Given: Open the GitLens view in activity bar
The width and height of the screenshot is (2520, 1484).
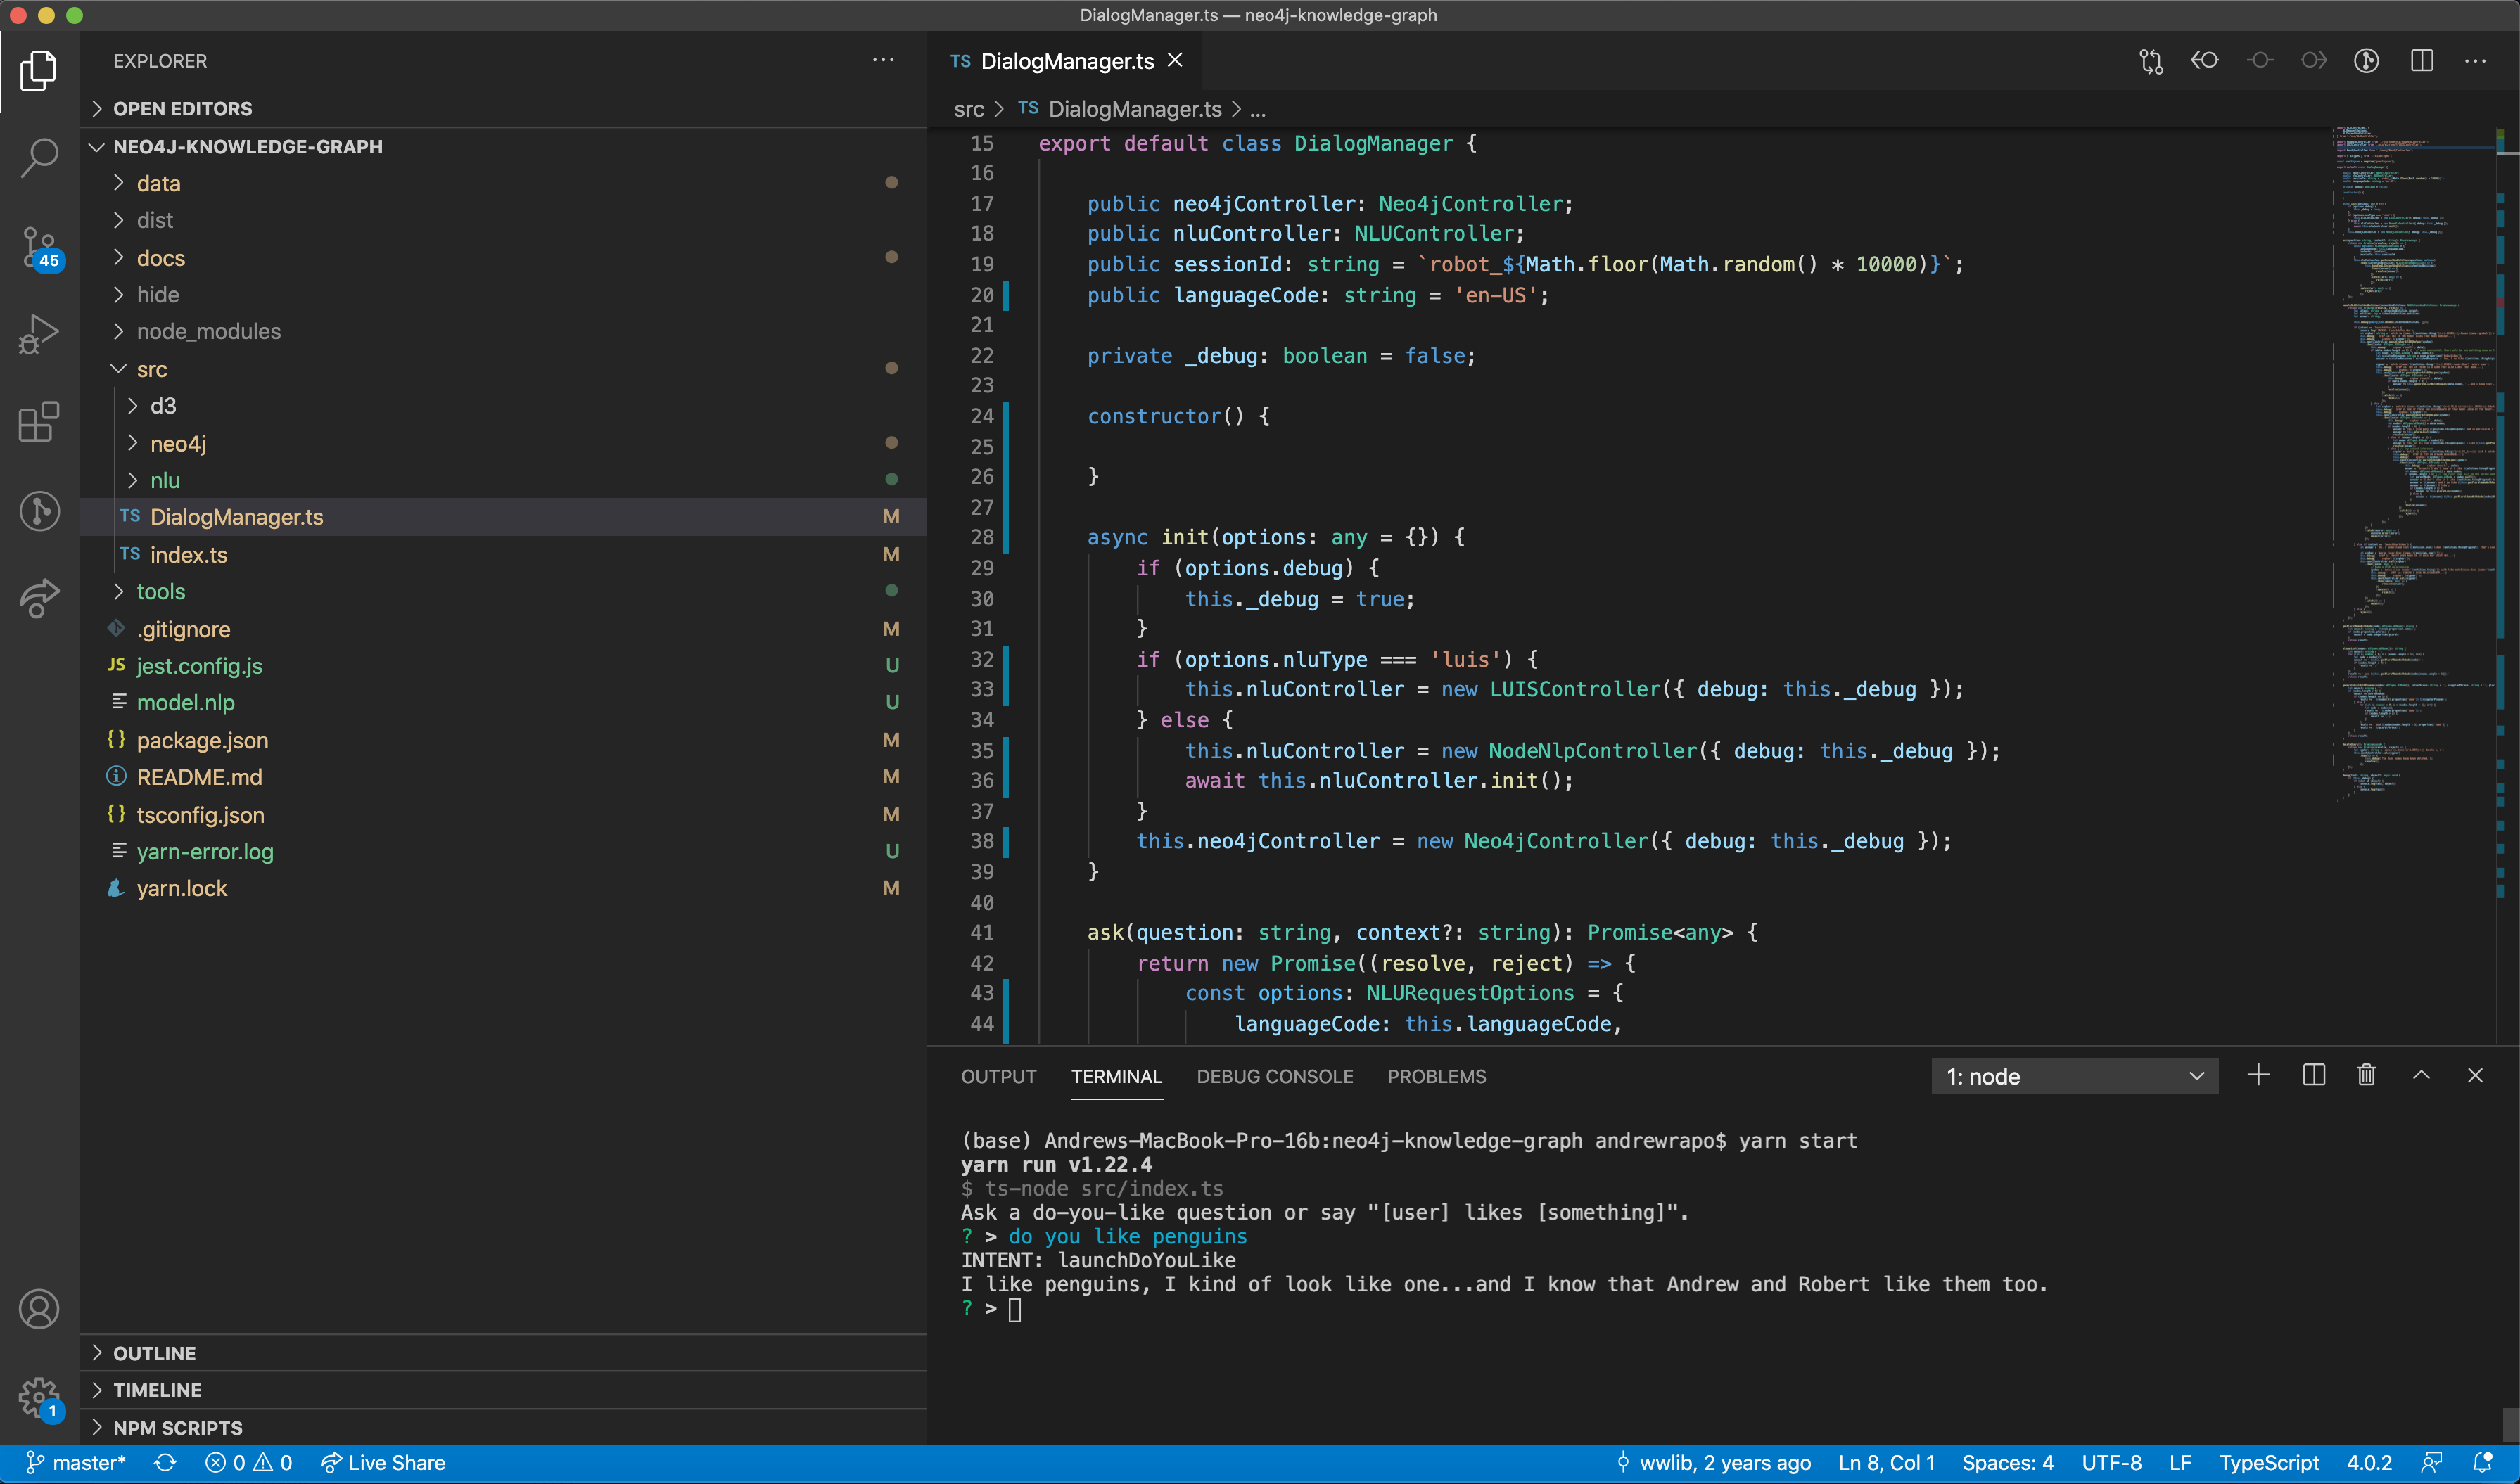Looking at the screenshot, I should 39,511.
